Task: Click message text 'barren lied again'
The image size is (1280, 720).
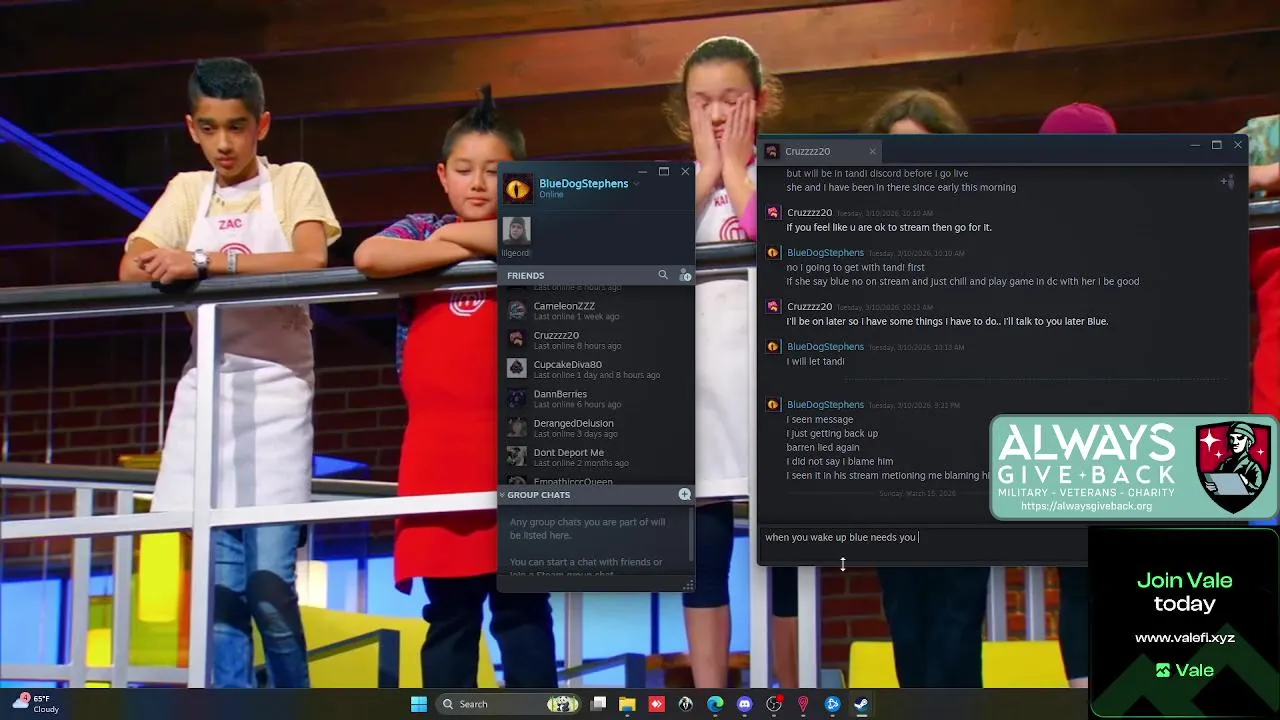Action: point(823,448)
